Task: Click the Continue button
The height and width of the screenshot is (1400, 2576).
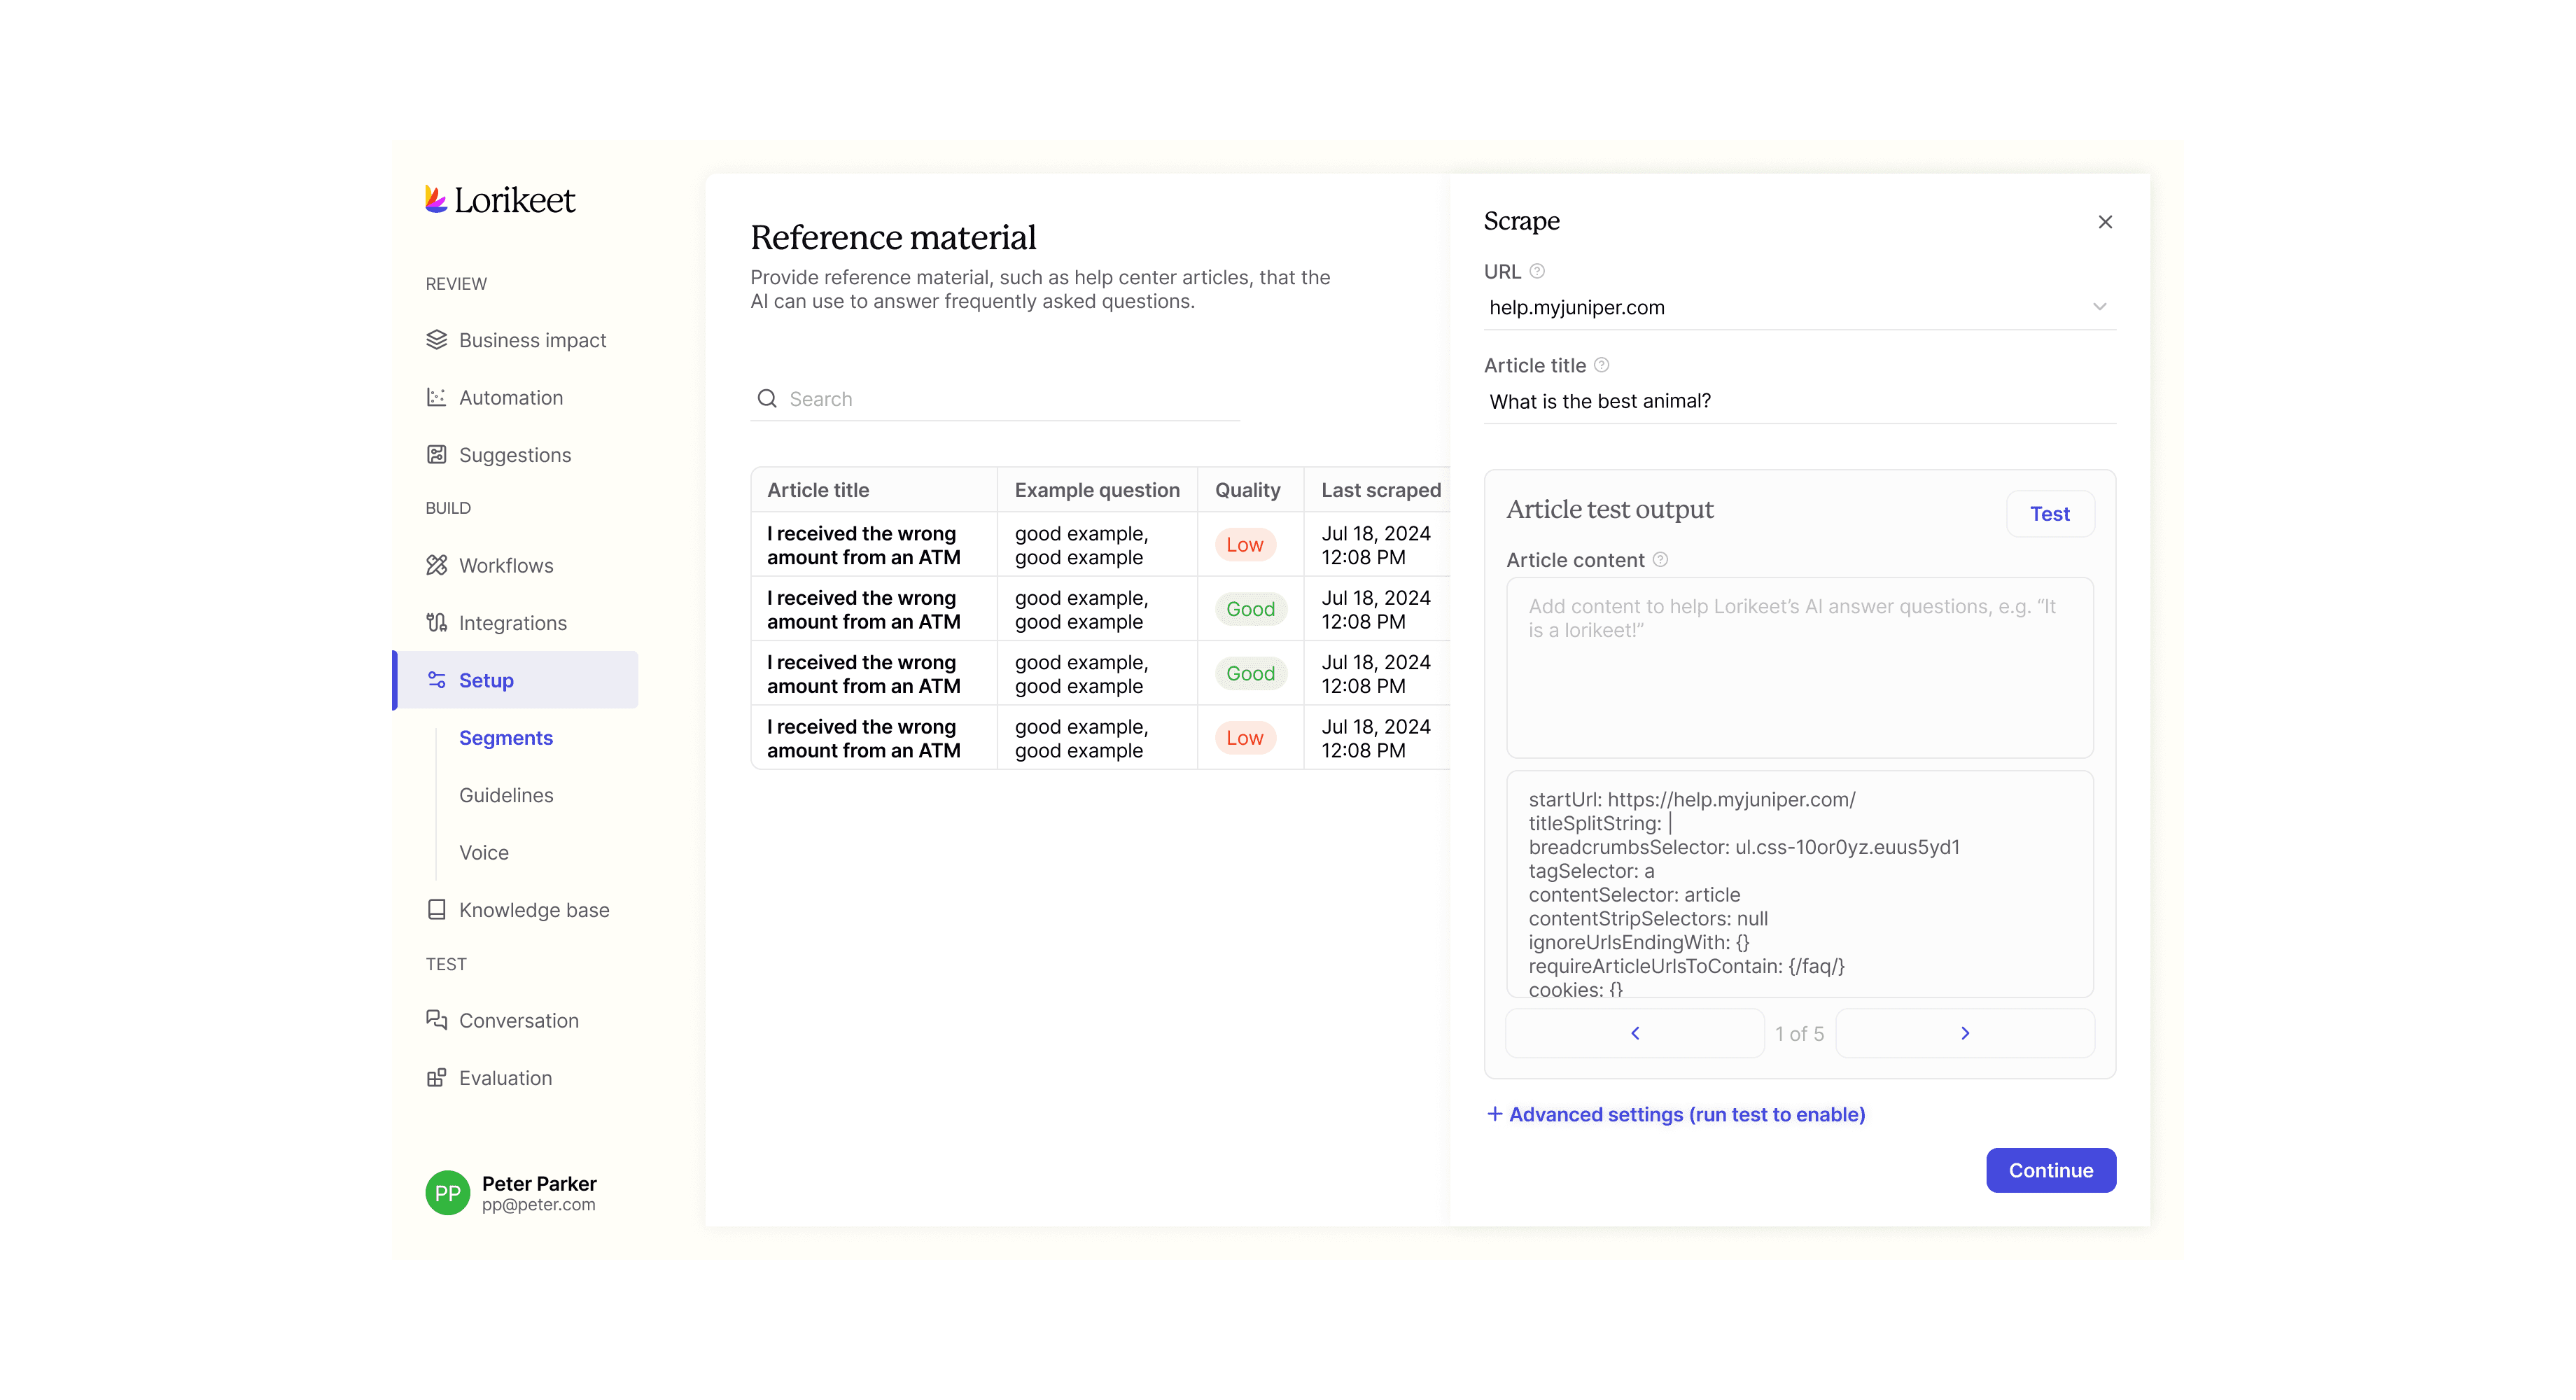Action: [x=2051, y=1170]
